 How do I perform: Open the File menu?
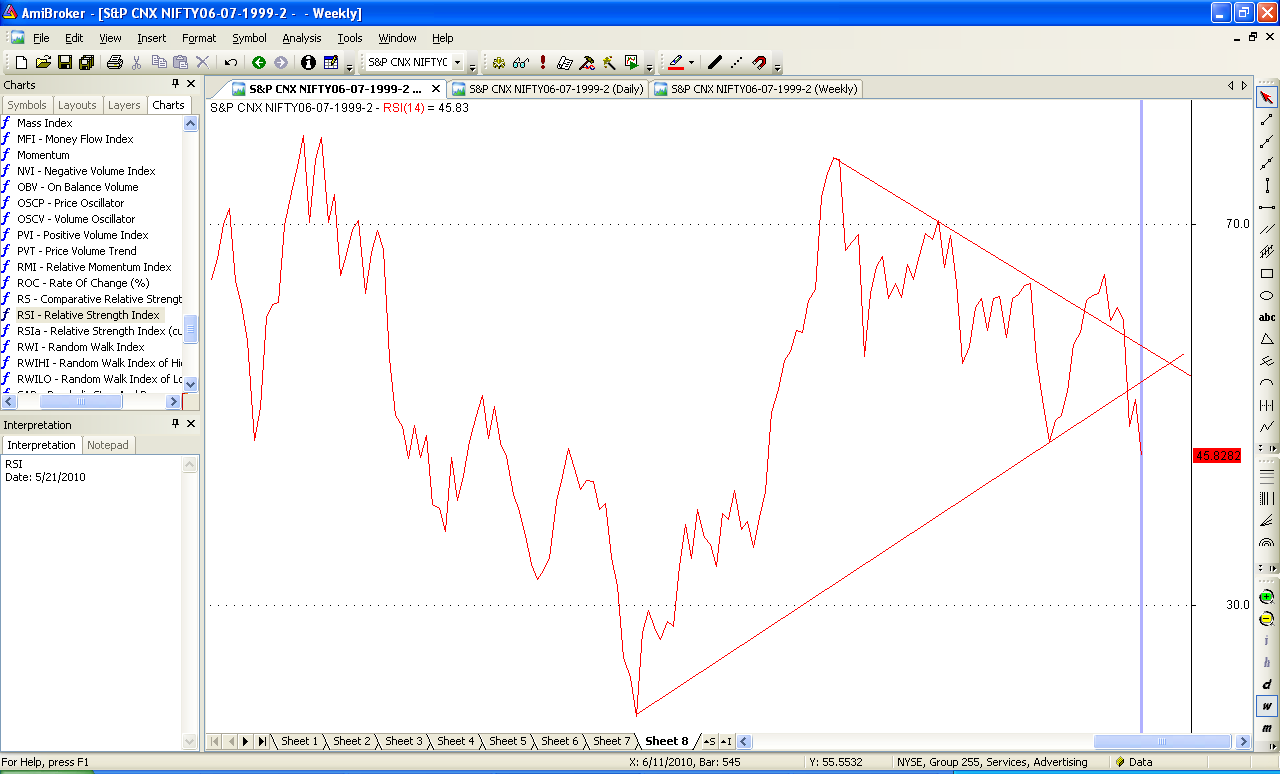41,38
